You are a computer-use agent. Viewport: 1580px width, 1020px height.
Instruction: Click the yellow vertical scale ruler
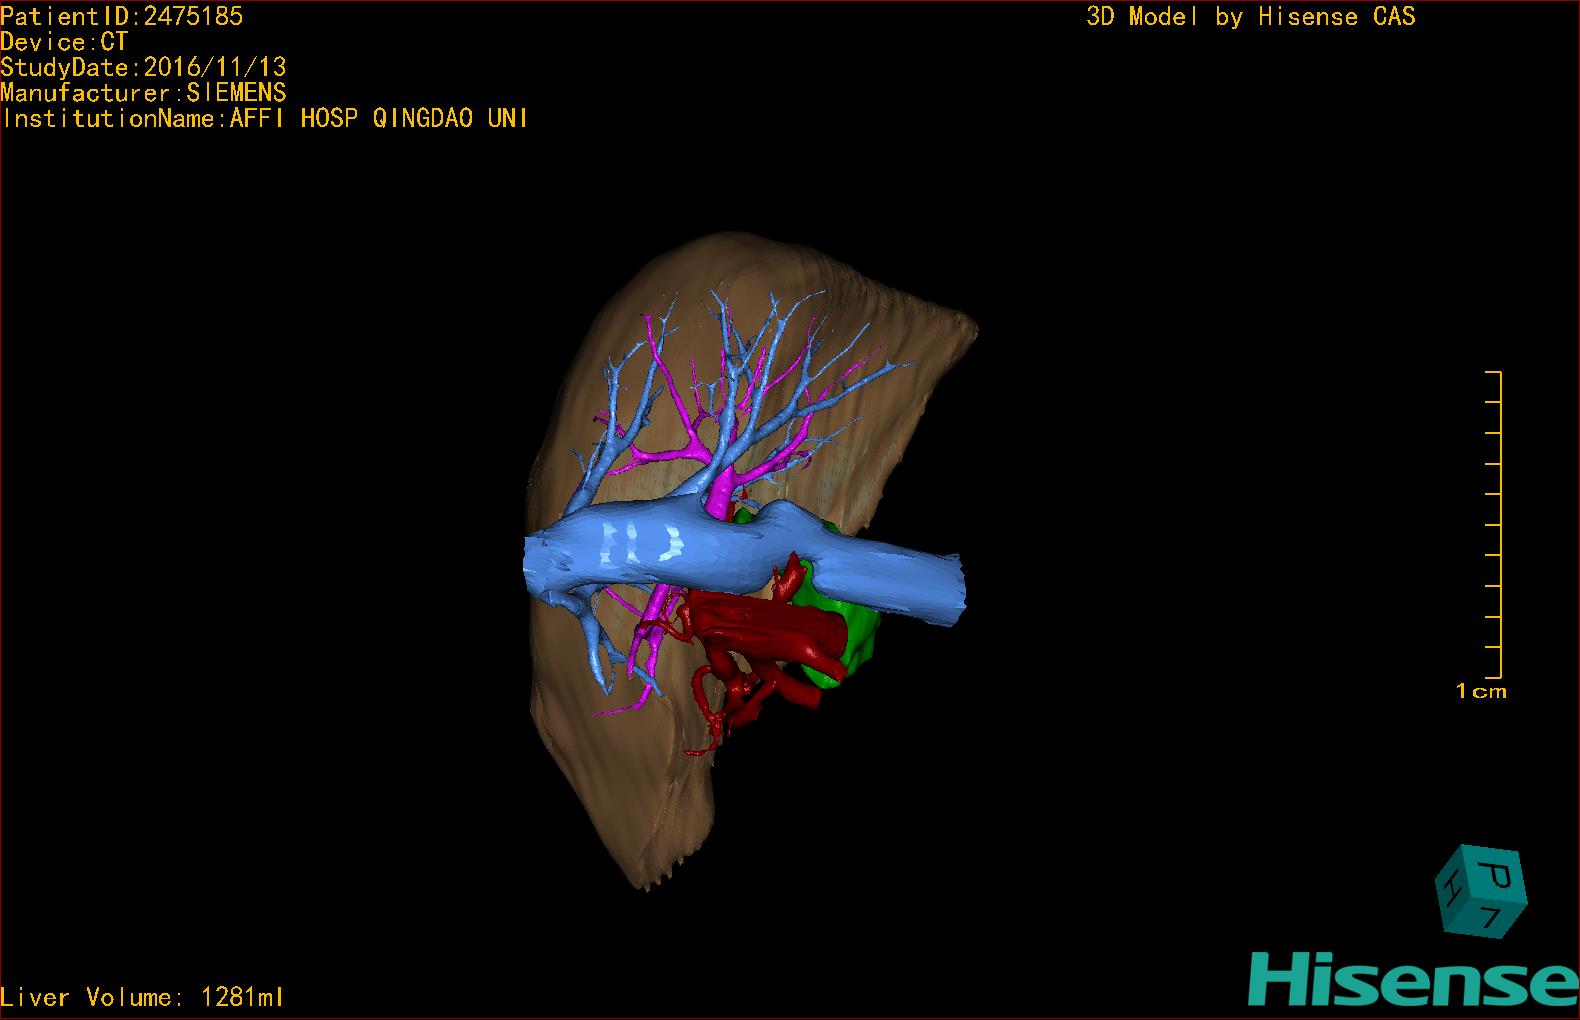pyautogui.click(x=1494, y=524)
